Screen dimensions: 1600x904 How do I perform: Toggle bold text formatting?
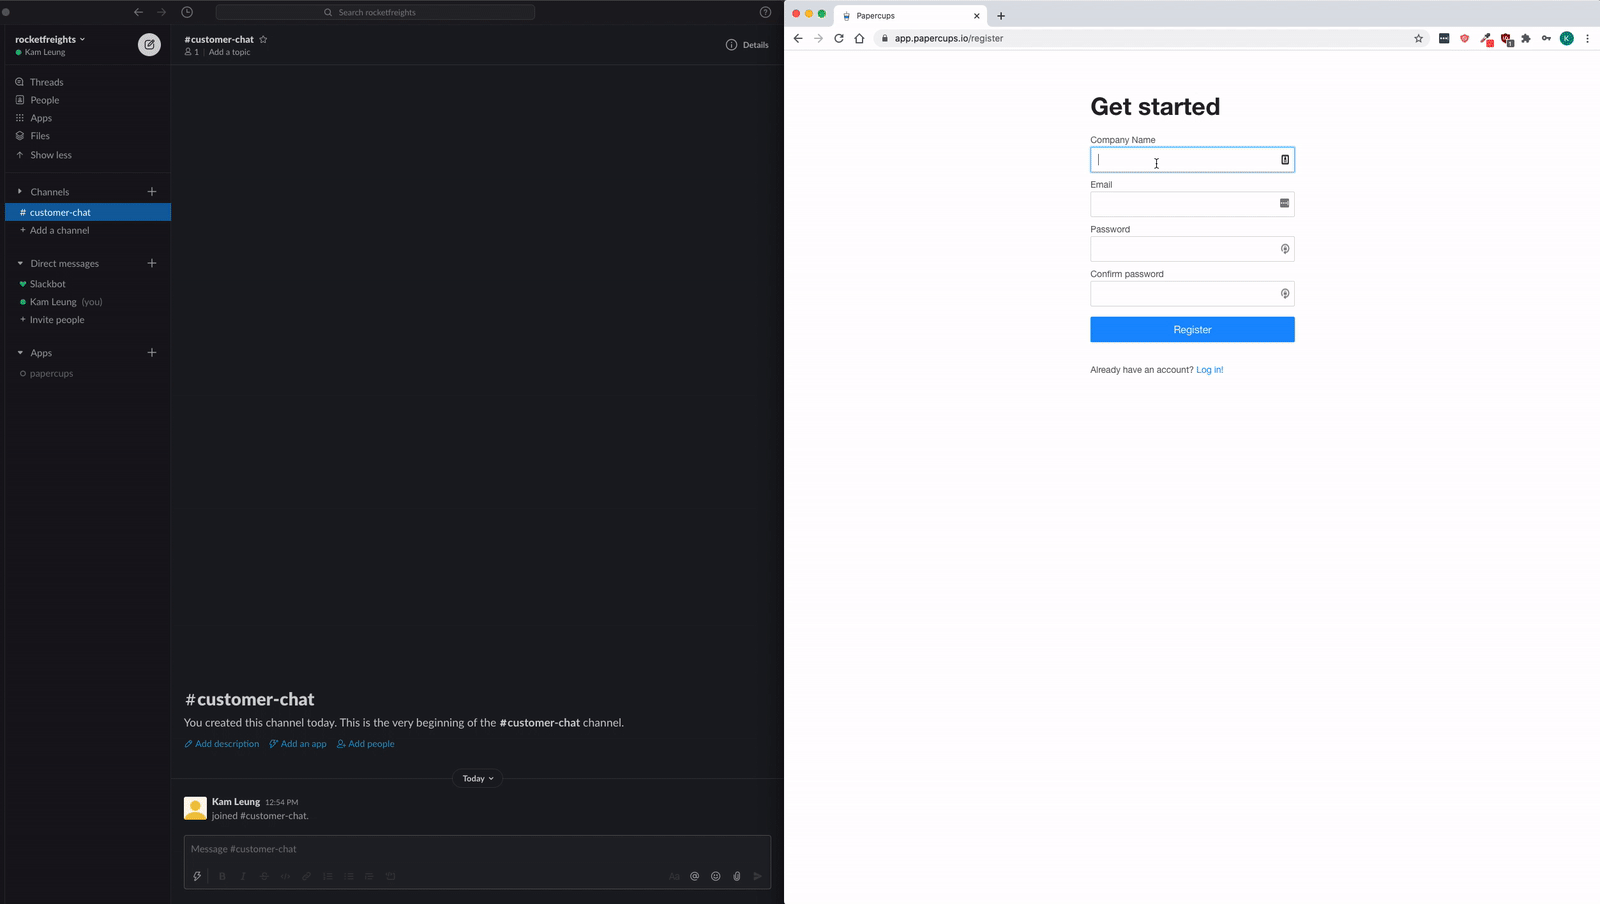222,876
